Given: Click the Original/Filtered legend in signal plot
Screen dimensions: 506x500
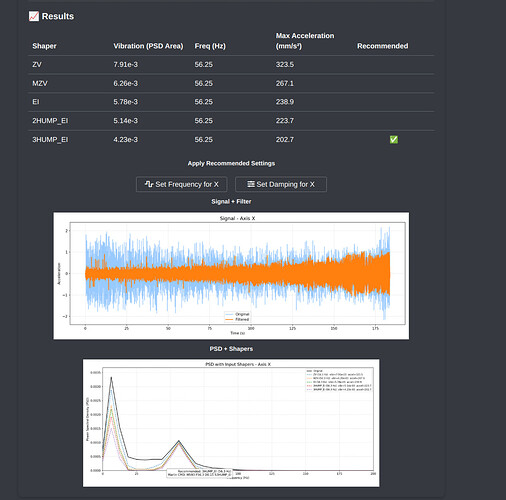Looking at the screenshot, I should click(237, 317).
